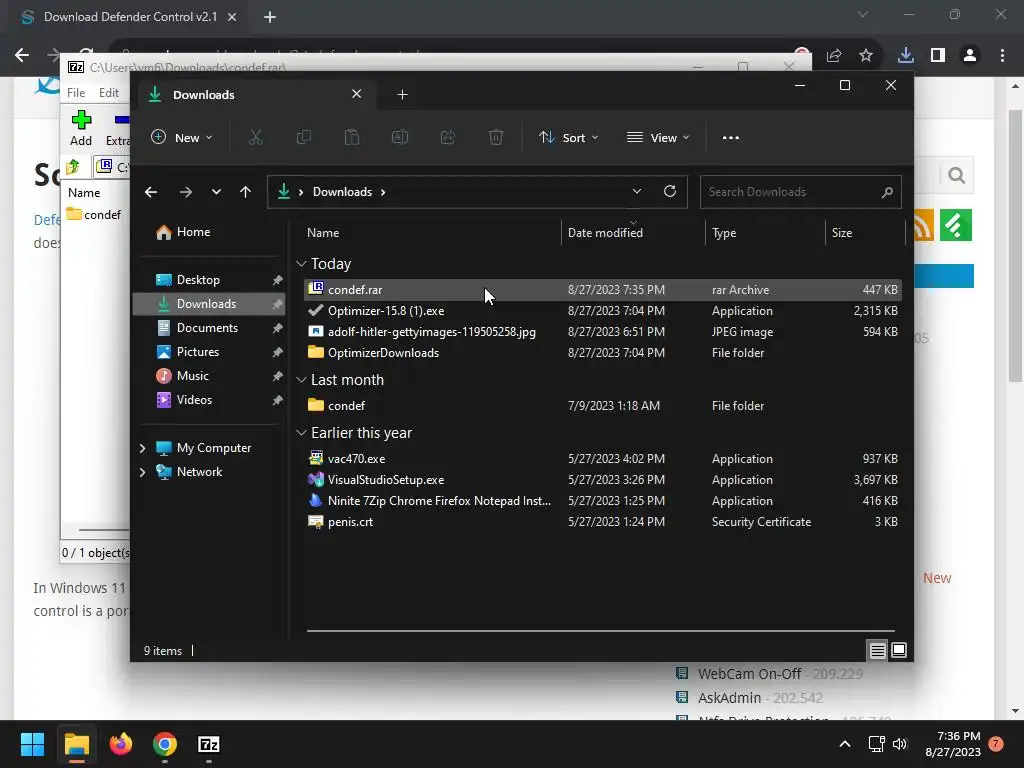Image resolution: width=1024 pixels, height=768 pixels.
Task: Select the vac470.exe file
Action: 602,458
